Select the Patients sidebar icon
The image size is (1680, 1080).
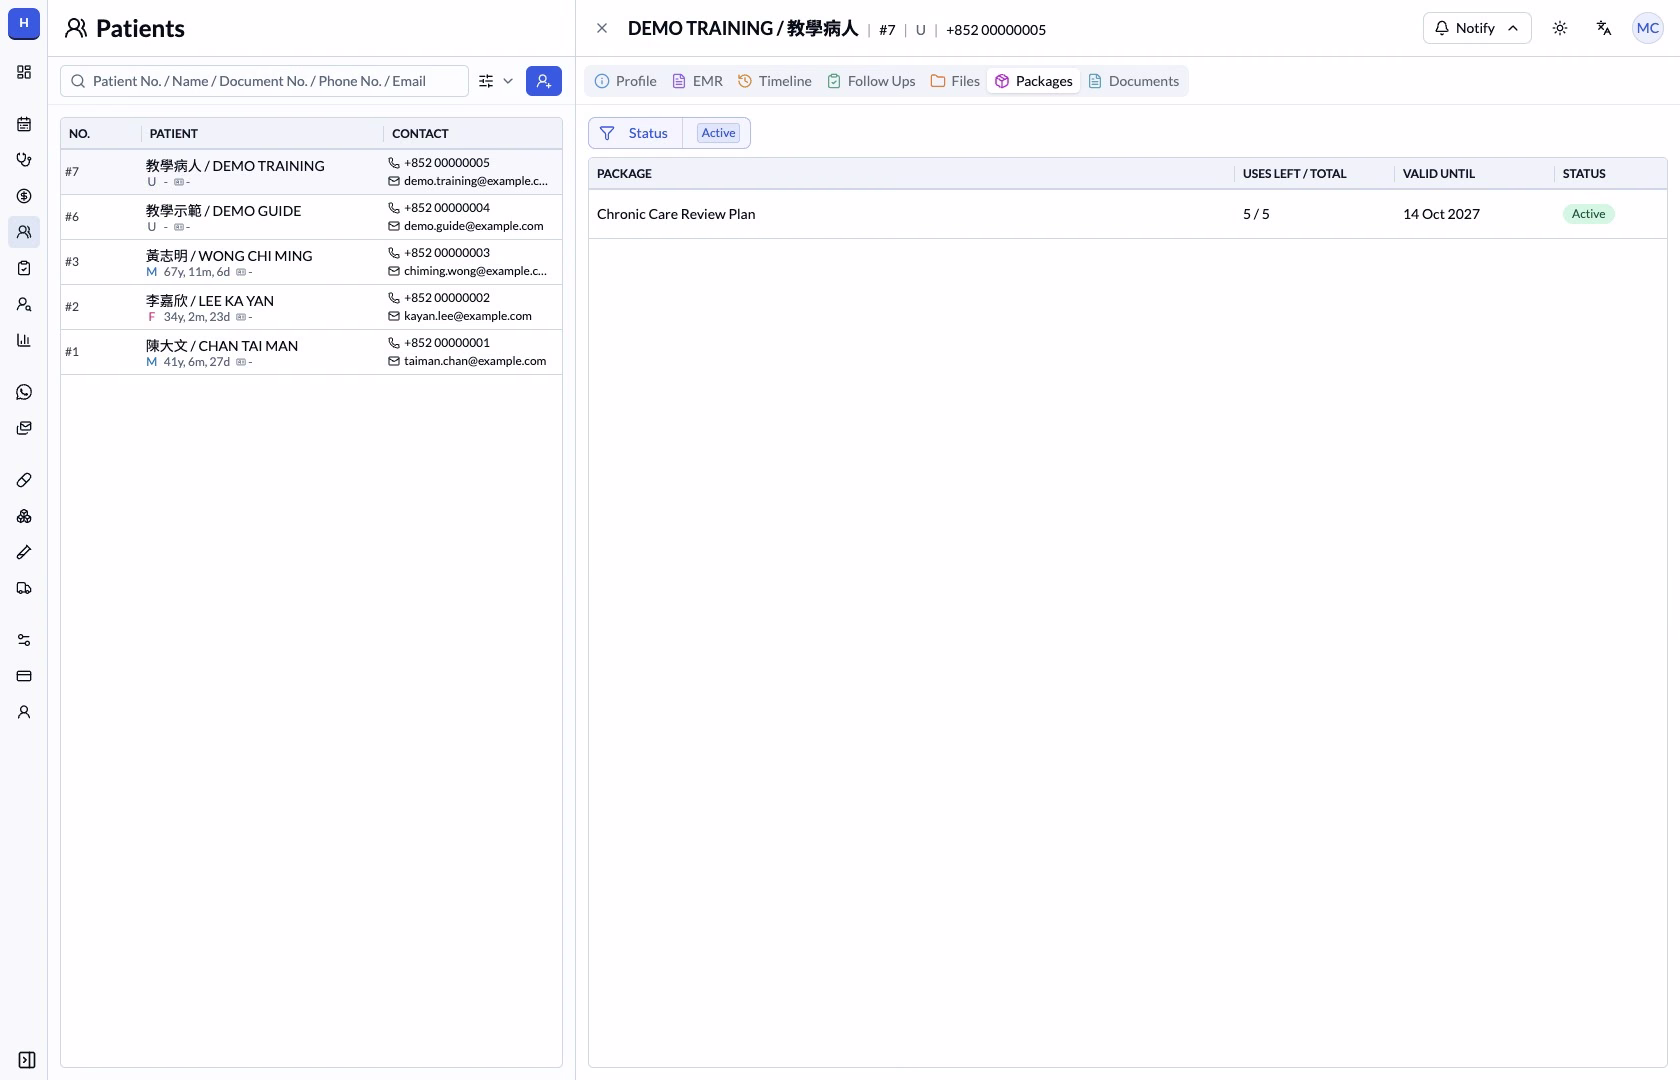point(24,232)
